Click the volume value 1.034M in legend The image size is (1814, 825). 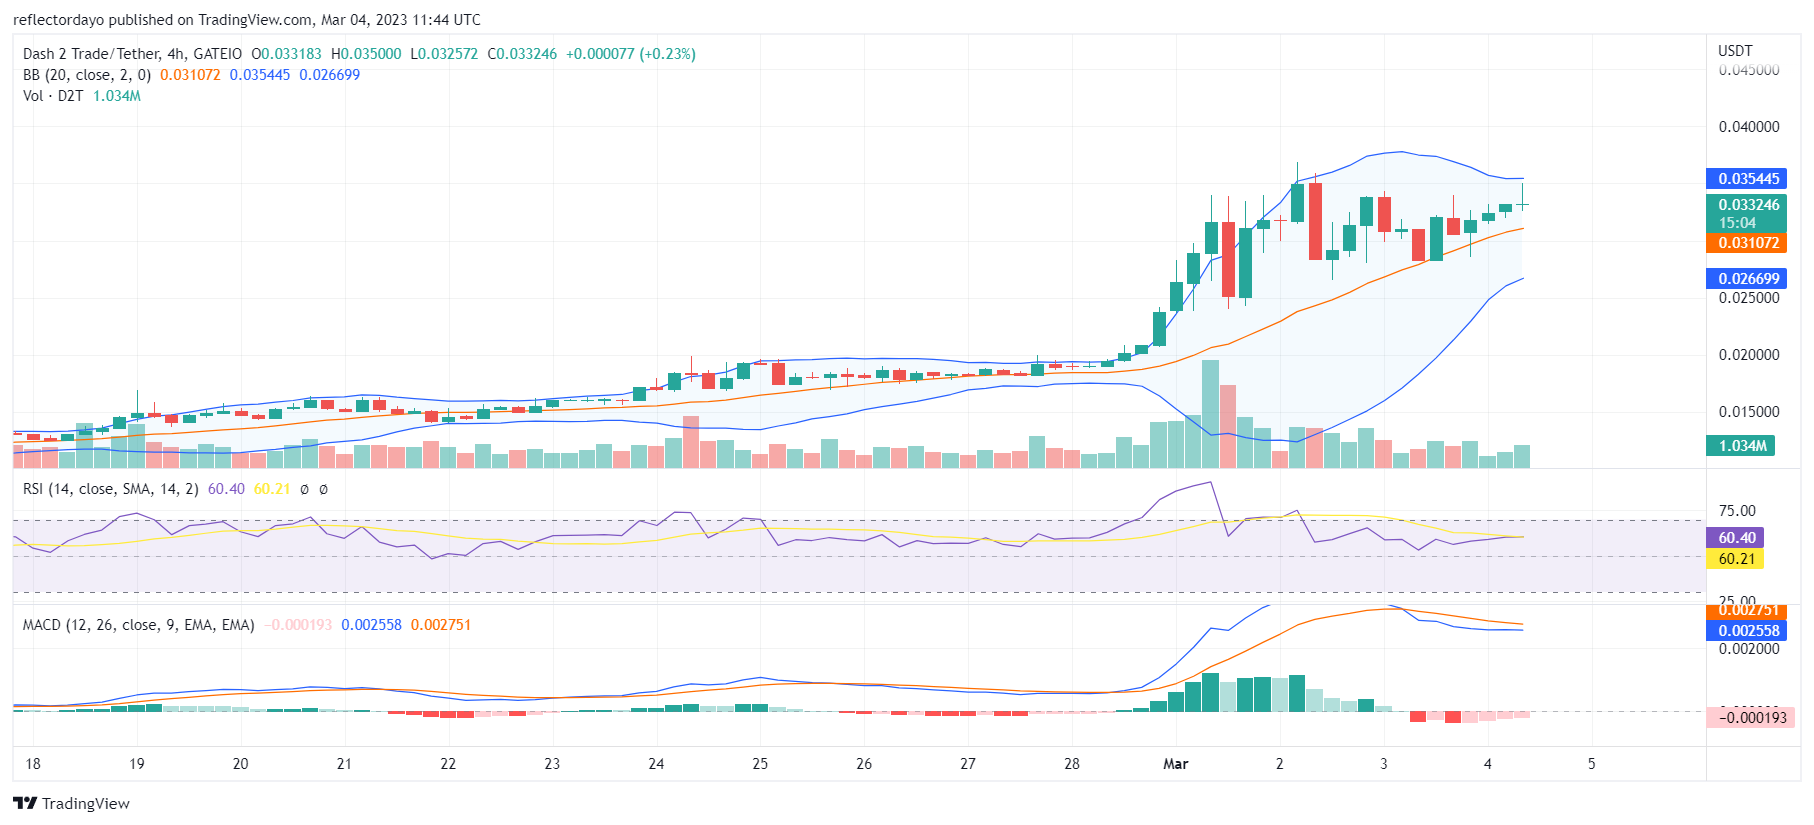(x=117, y=96)
